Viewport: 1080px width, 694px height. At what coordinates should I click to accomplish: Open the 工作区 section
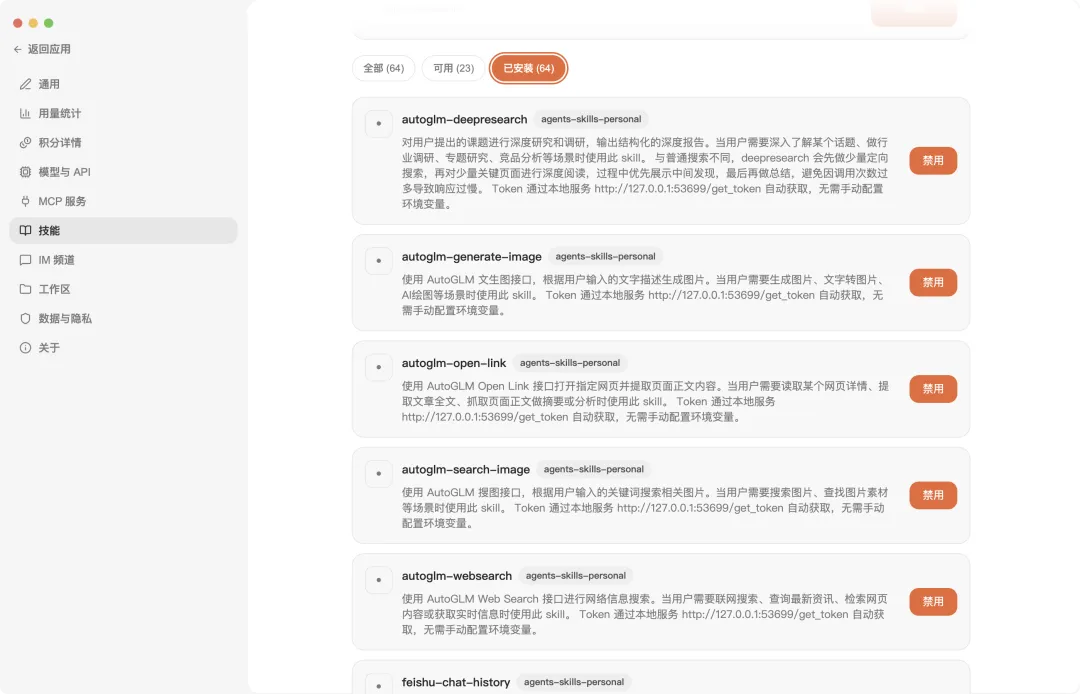click(x=123, y=289)
